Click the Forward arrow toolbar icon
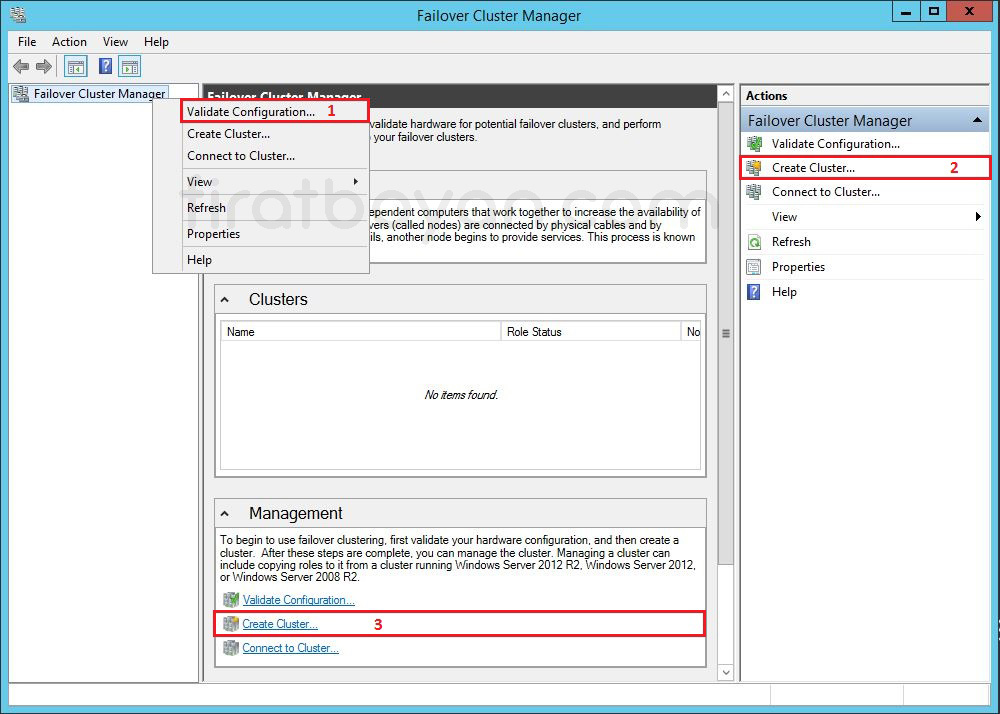The width and height of the screenshot is (1000, 714). [44, 66]
